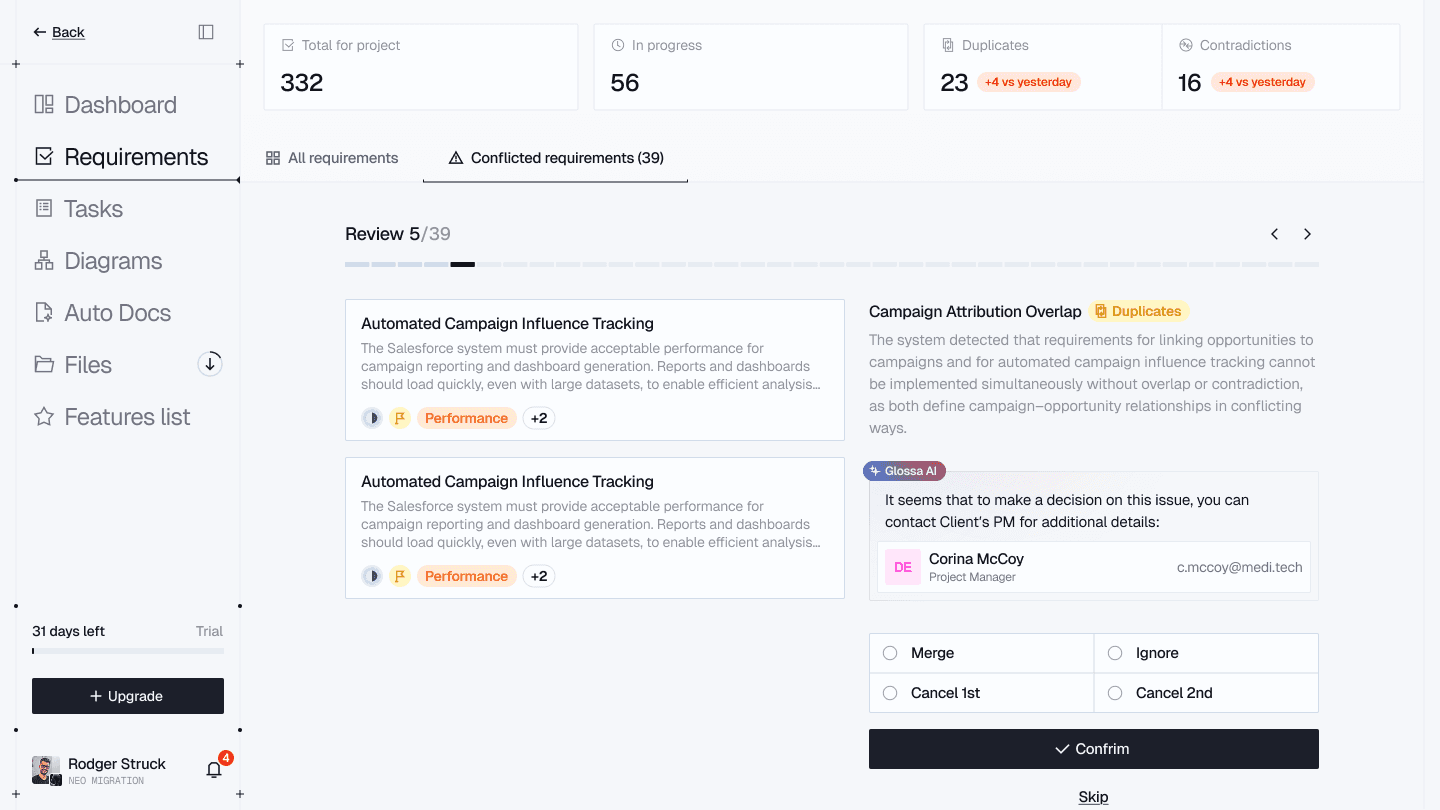Switch to the All requirements tab
Screen dimensions: 1440x810
click(x=331, y=157)
